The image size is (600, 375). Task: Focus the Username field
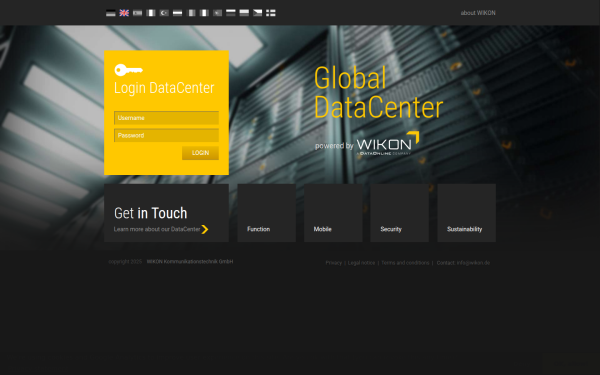166,118
